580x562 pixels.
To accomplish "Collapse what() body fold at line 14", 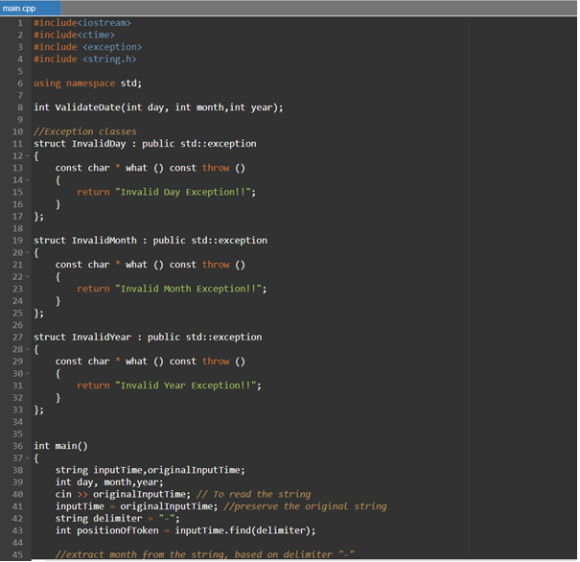I will click(x=27, y=180).
